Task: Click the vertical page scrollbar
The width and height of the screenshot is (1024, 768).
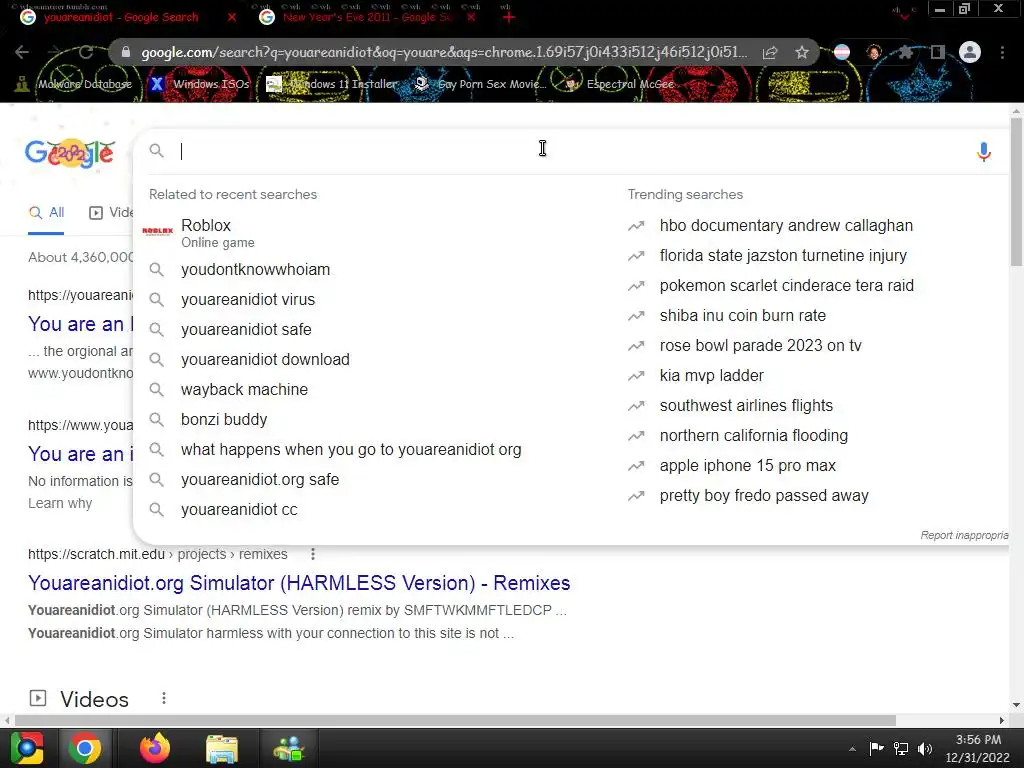Action: pyautogui.click(x=1016, y=191)
